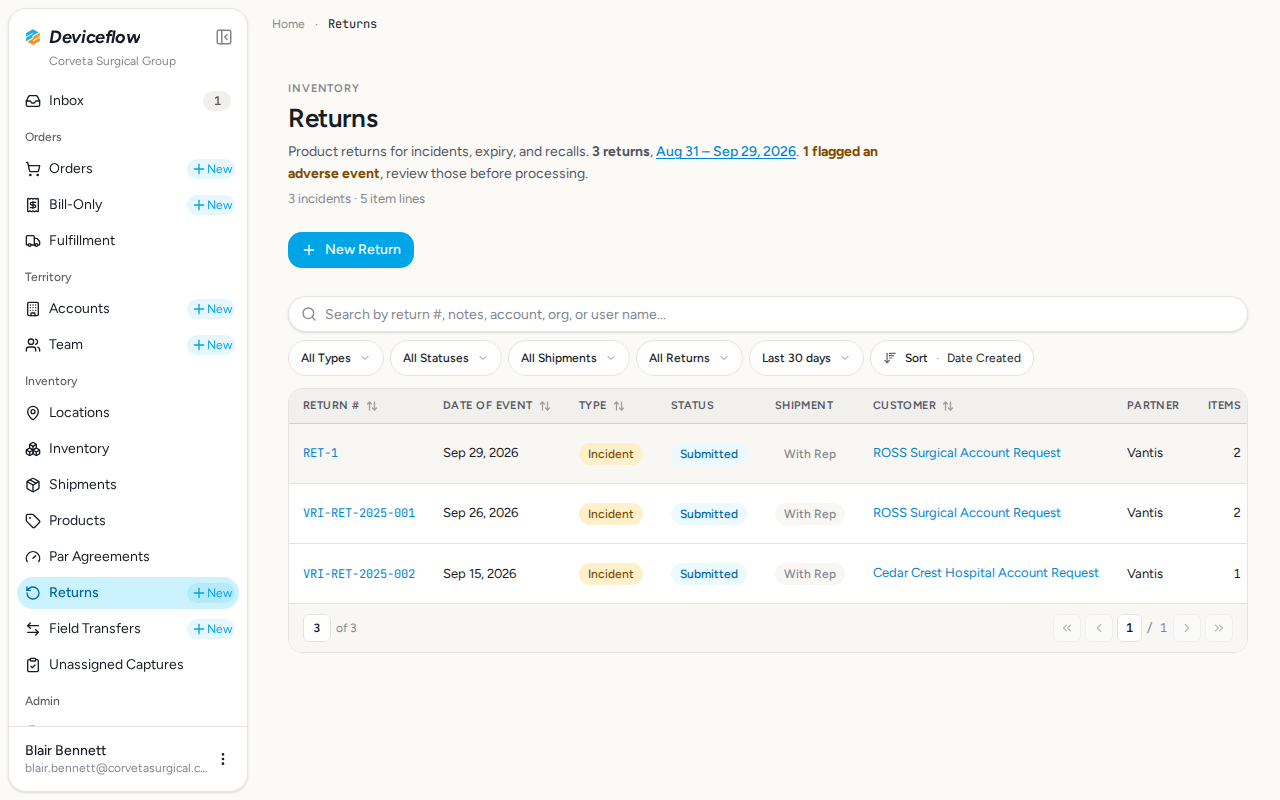Image resolution: width=1280 pixels, height=800 pixels.
Task: Open the Sort Date Created control
Action: (x=952, y=358)
